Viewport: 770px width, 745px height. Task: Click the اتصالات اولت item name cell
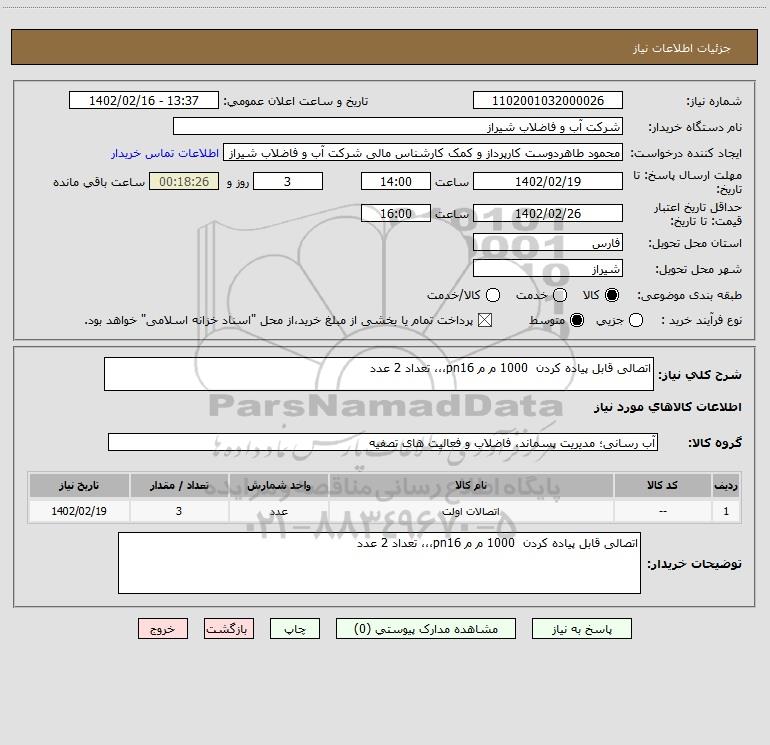[x=471, y=511]
